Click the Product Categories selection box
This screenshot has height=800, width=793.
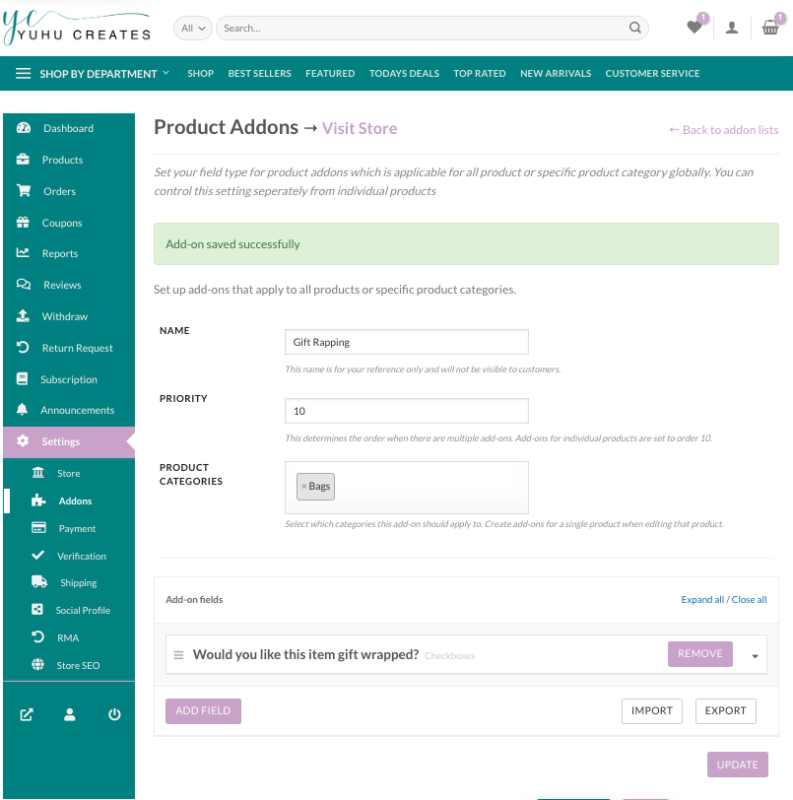coord(407,487)
